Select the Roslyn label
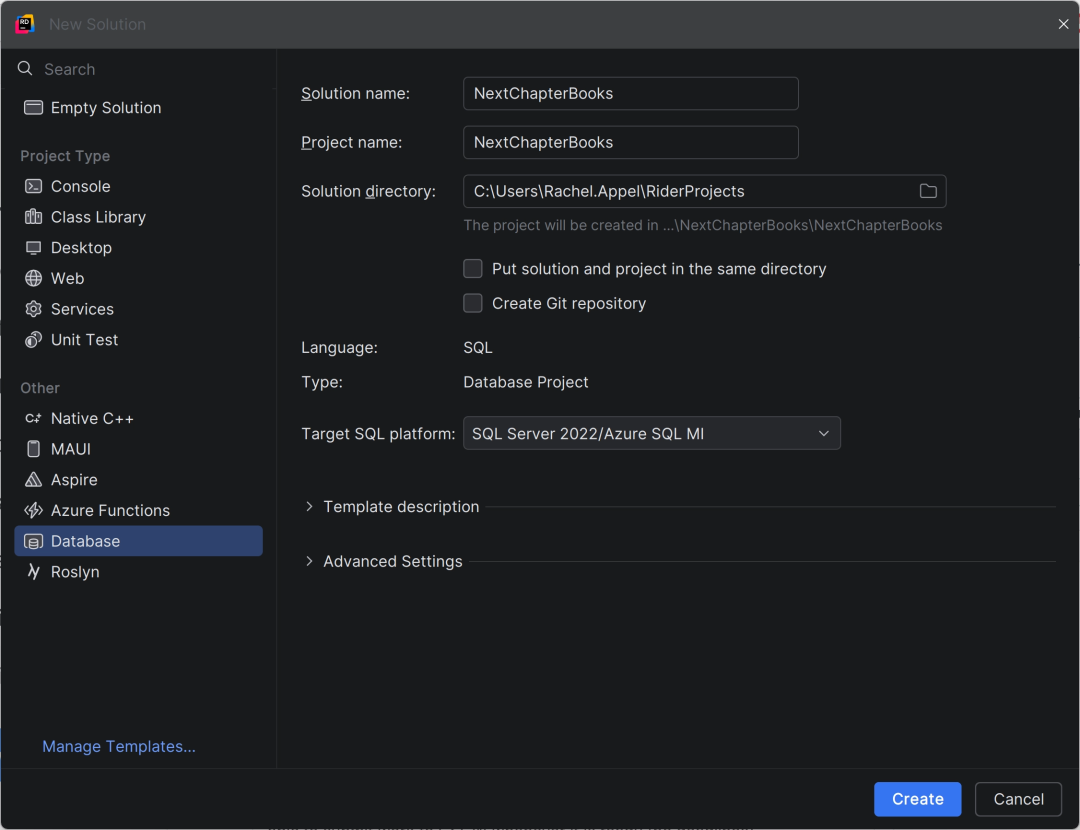Image resolution: width=1080 pixels, height=830 pixels. pyautogui.click(x=75, y=572)
